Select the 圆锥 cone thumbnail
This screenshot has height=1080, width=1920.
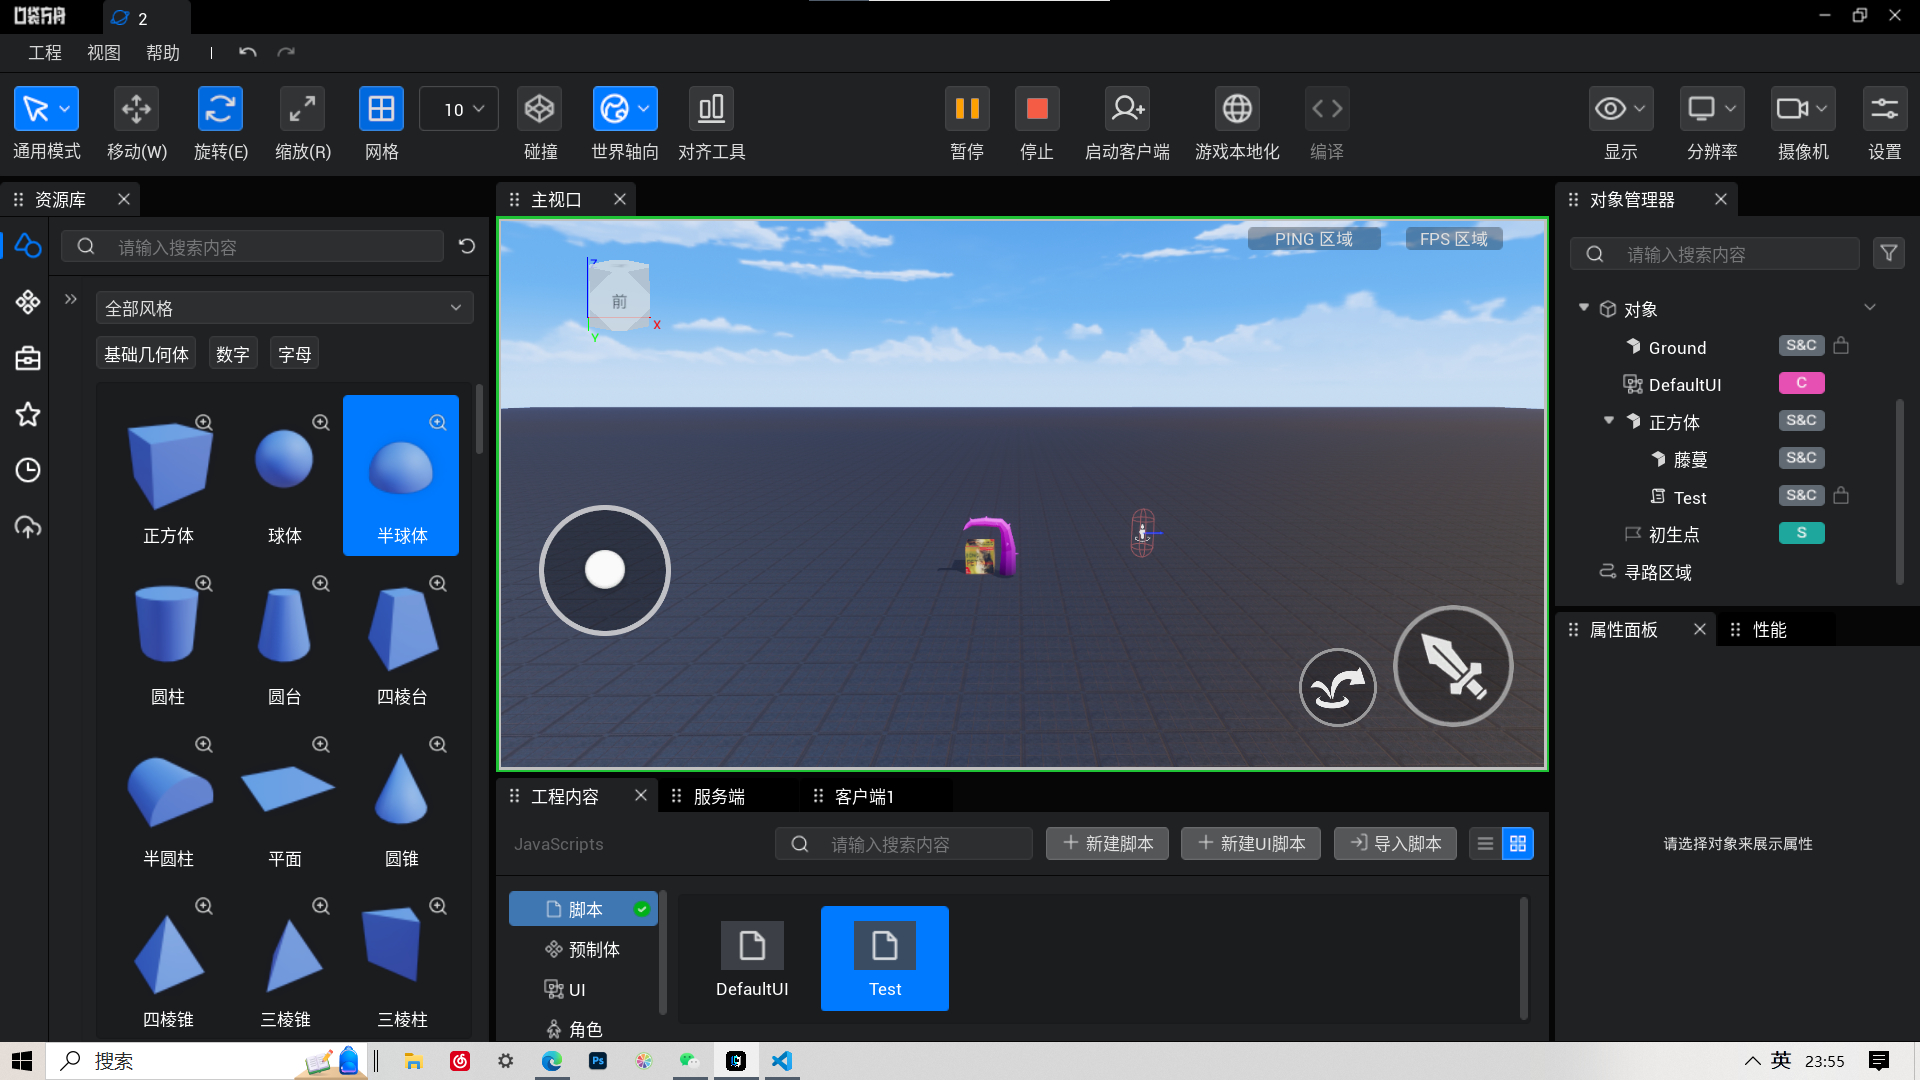(402, 799)
